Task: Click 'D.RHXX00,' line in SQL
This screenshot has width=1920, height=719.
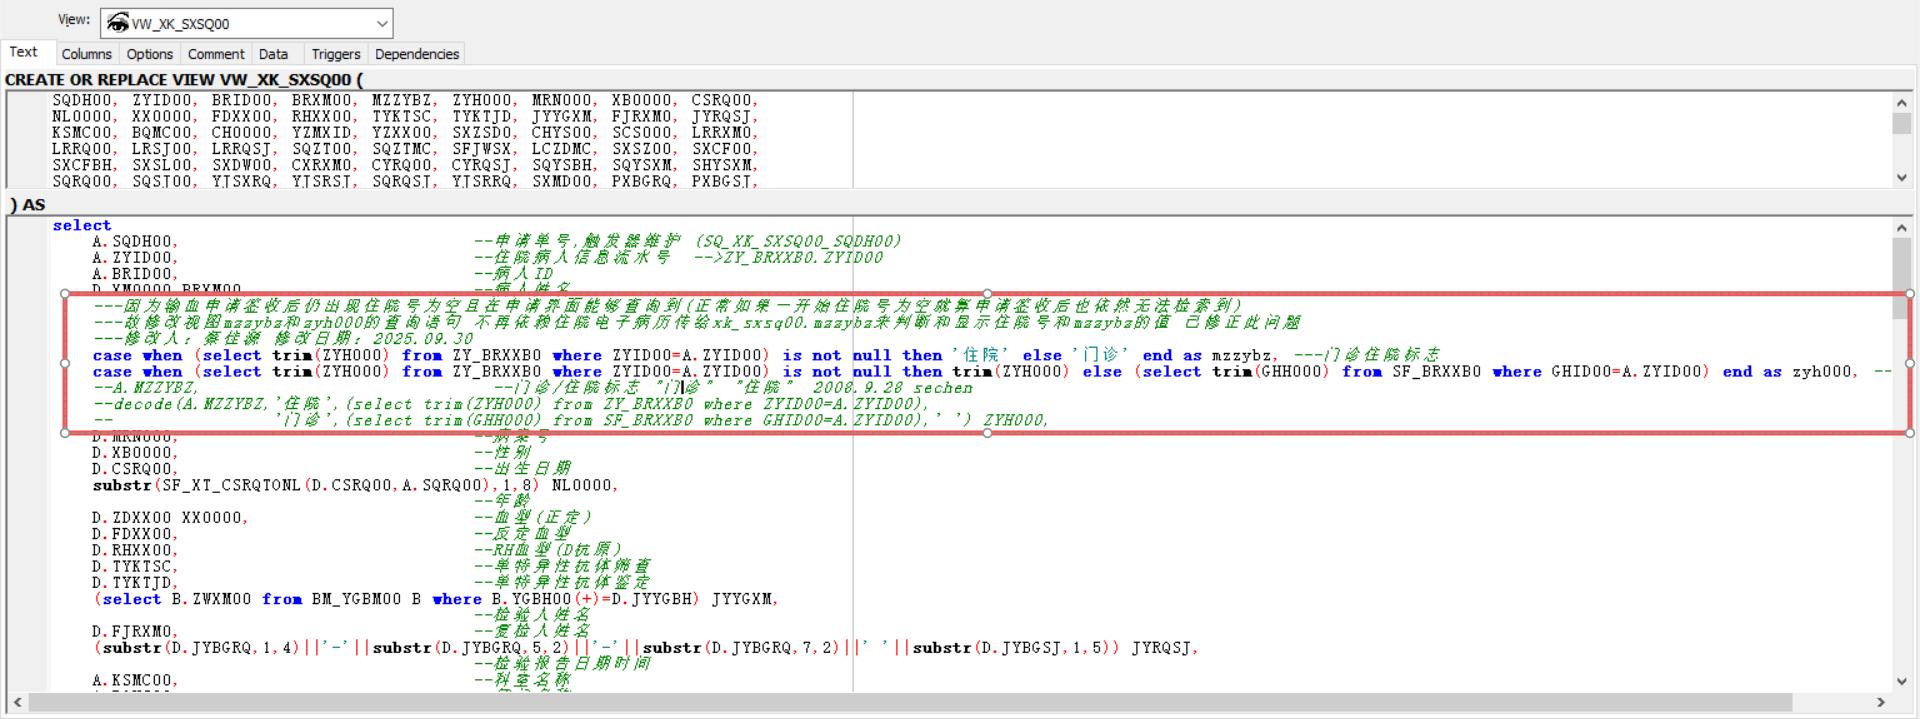Action: click(x=135, y=550)
